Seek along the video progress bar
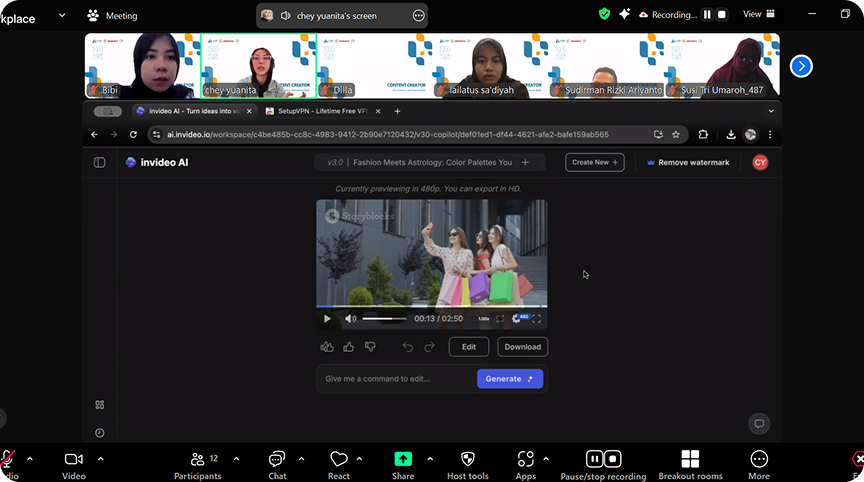Viewport: 864px width, 482px height. (x=431, y=306)
